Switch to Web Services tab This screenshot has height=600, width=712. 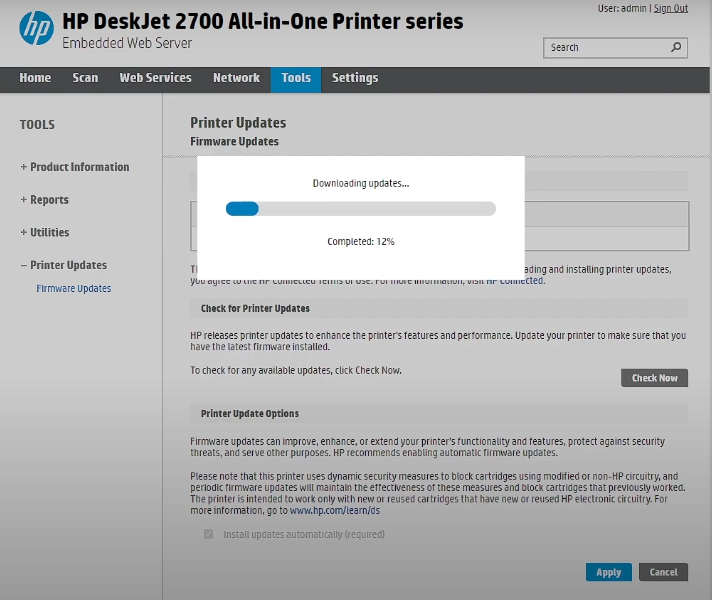click(x=155, y=78)
